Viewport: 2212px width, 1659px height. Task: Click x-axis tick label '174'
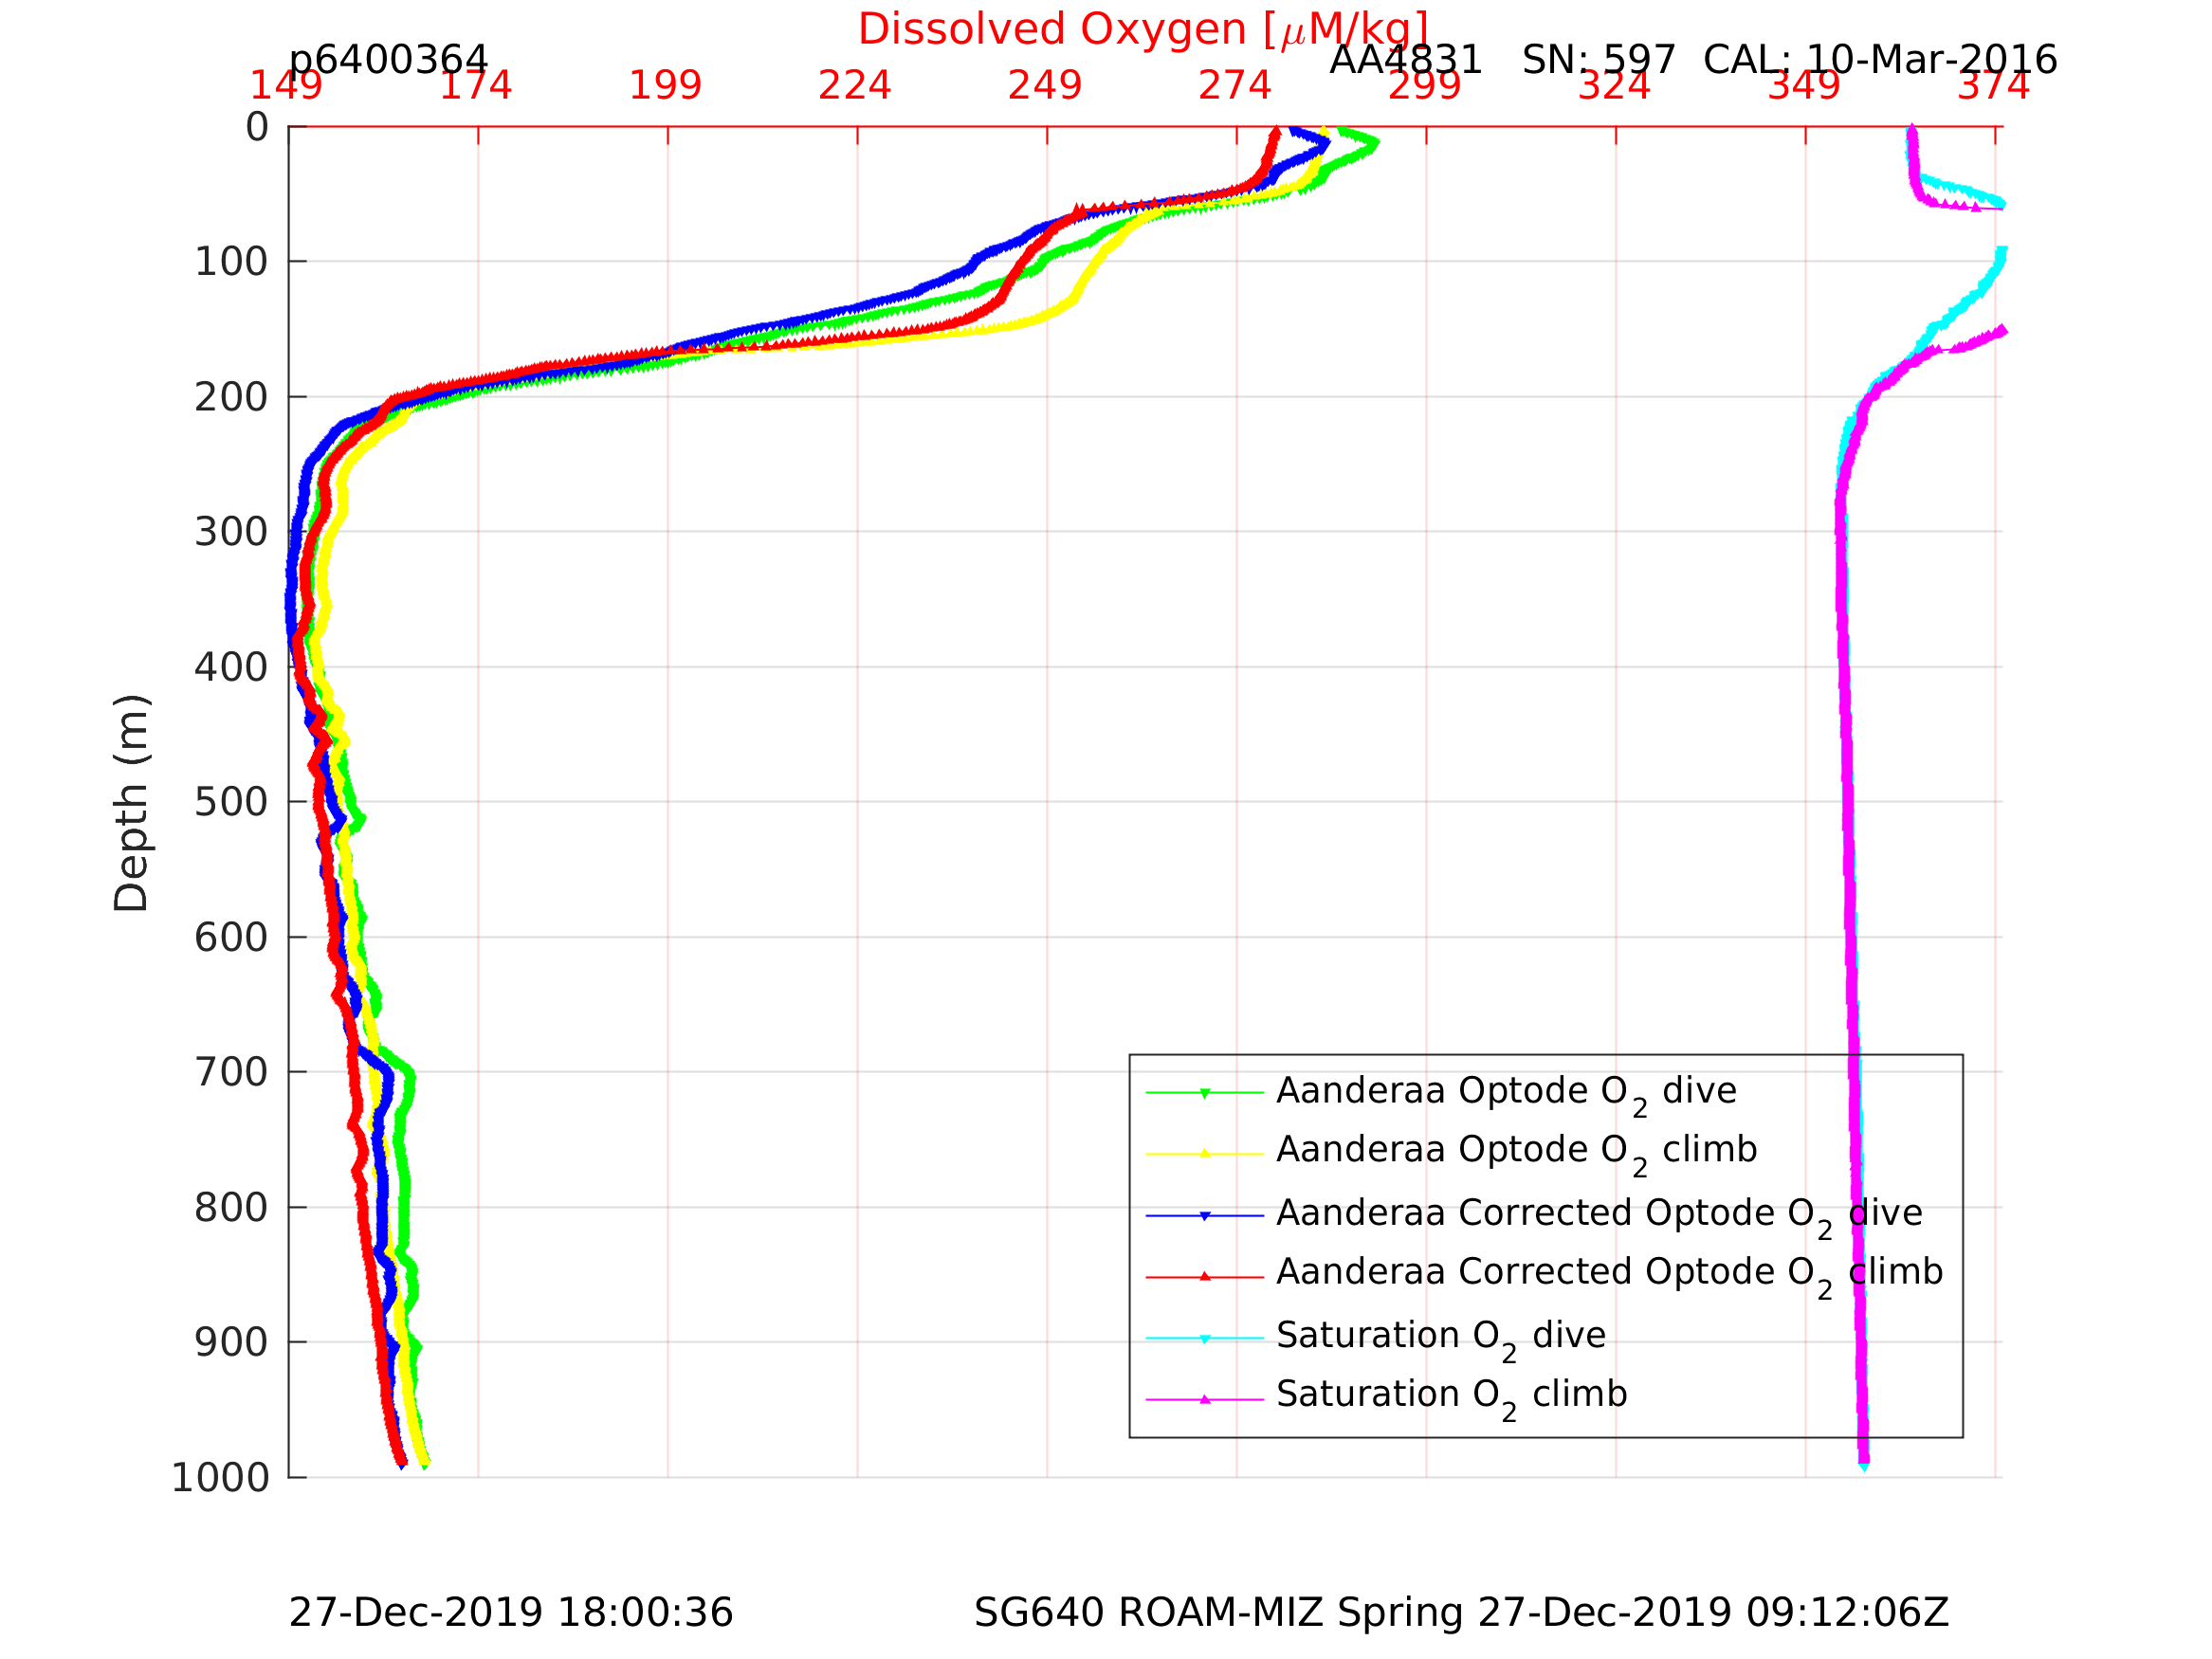click(476, 86)
